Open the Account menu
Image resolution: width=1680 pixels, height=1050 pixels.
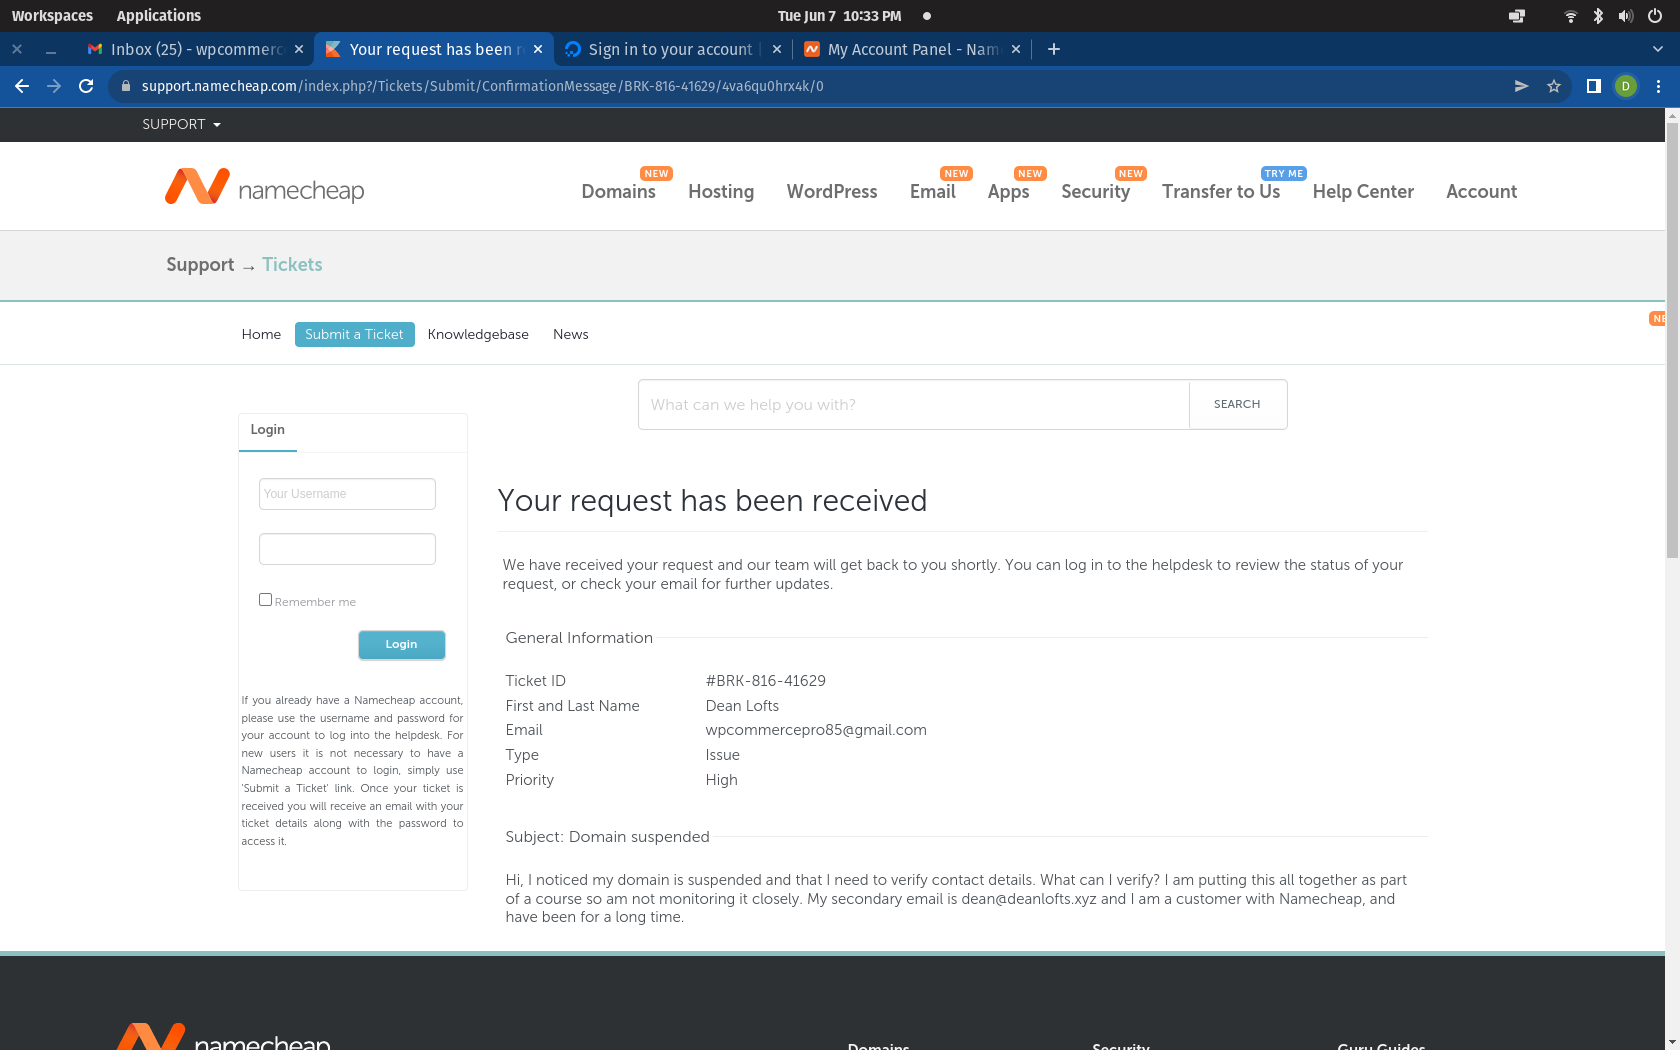(1482, 191)
